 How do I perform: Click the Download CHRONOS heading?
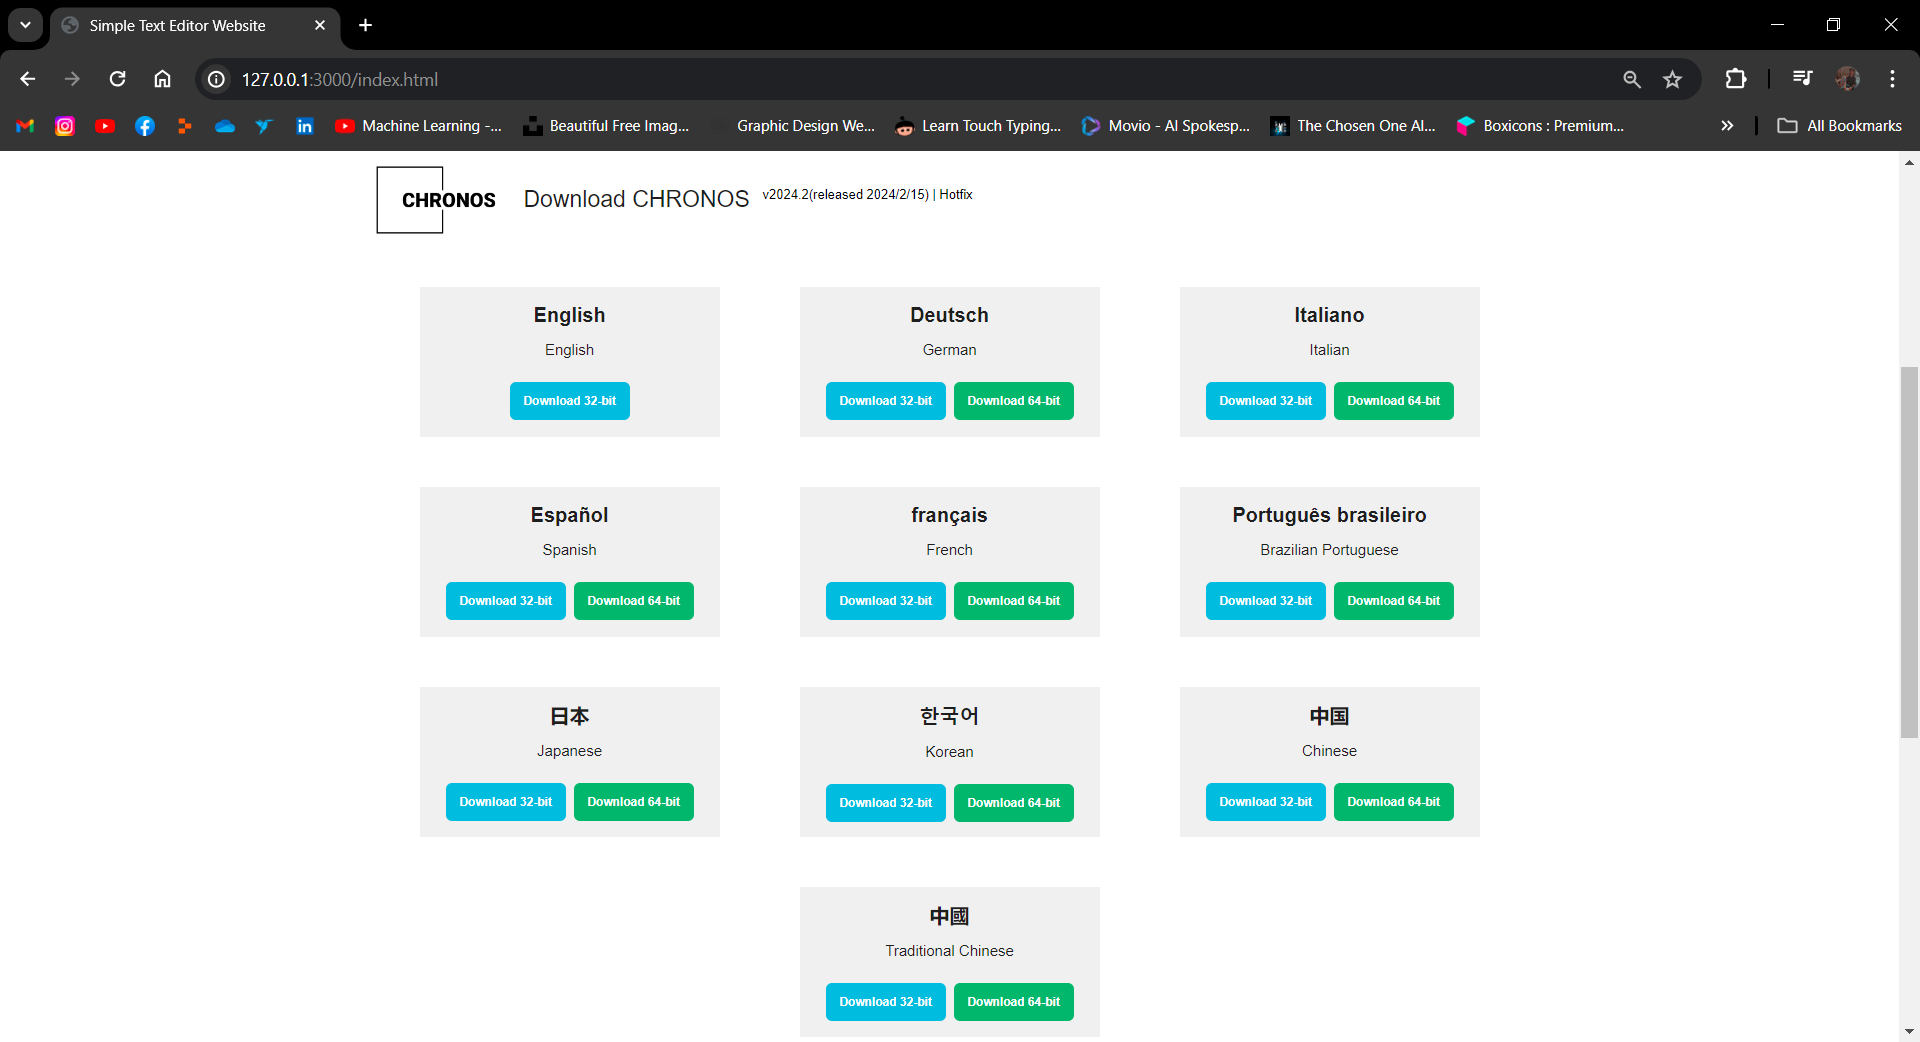(x=636, y=199)
